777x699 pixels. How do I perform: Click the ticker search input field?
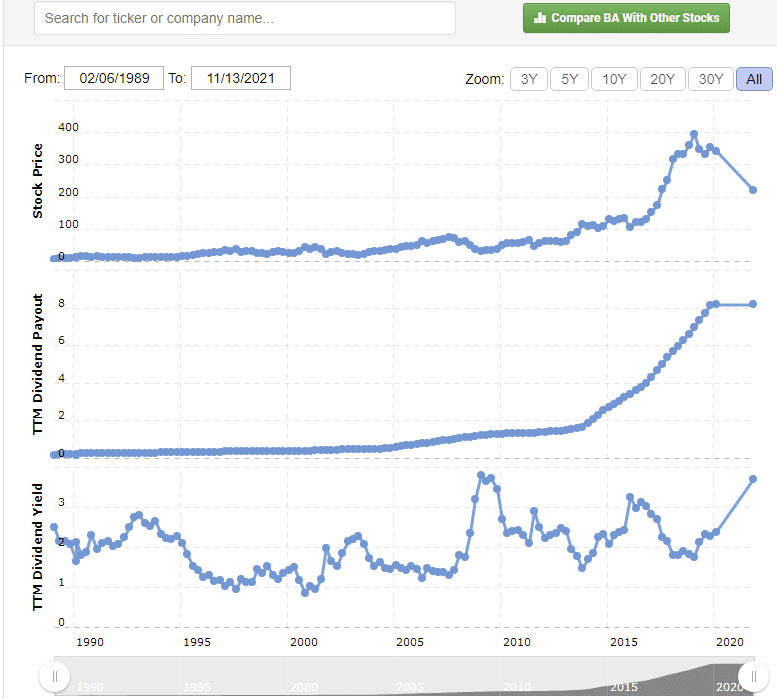(245, 18)
